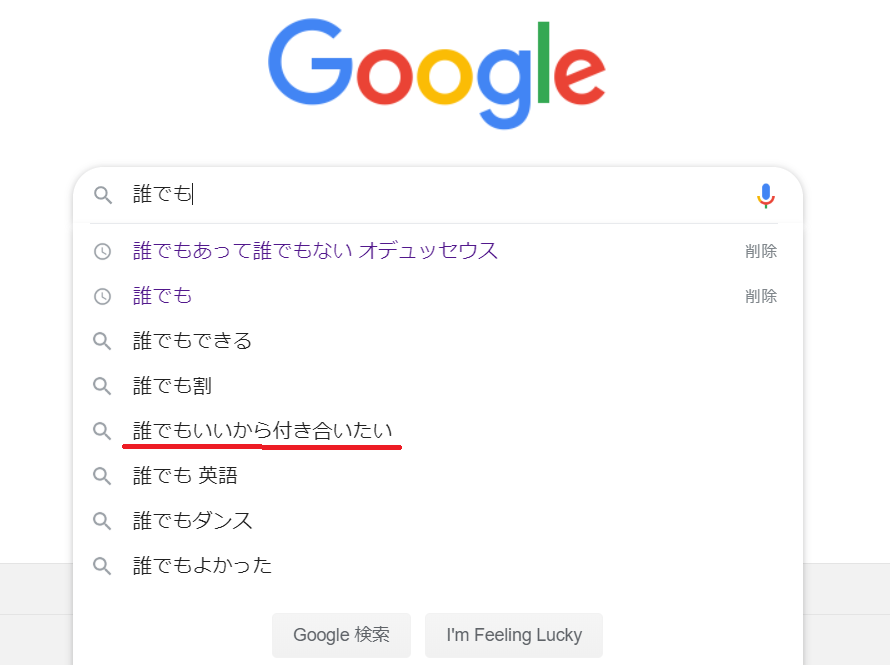The image size is (890, 667).
Task: Click the search icon next to 誰でも割
Action: (x=102, y=386)
